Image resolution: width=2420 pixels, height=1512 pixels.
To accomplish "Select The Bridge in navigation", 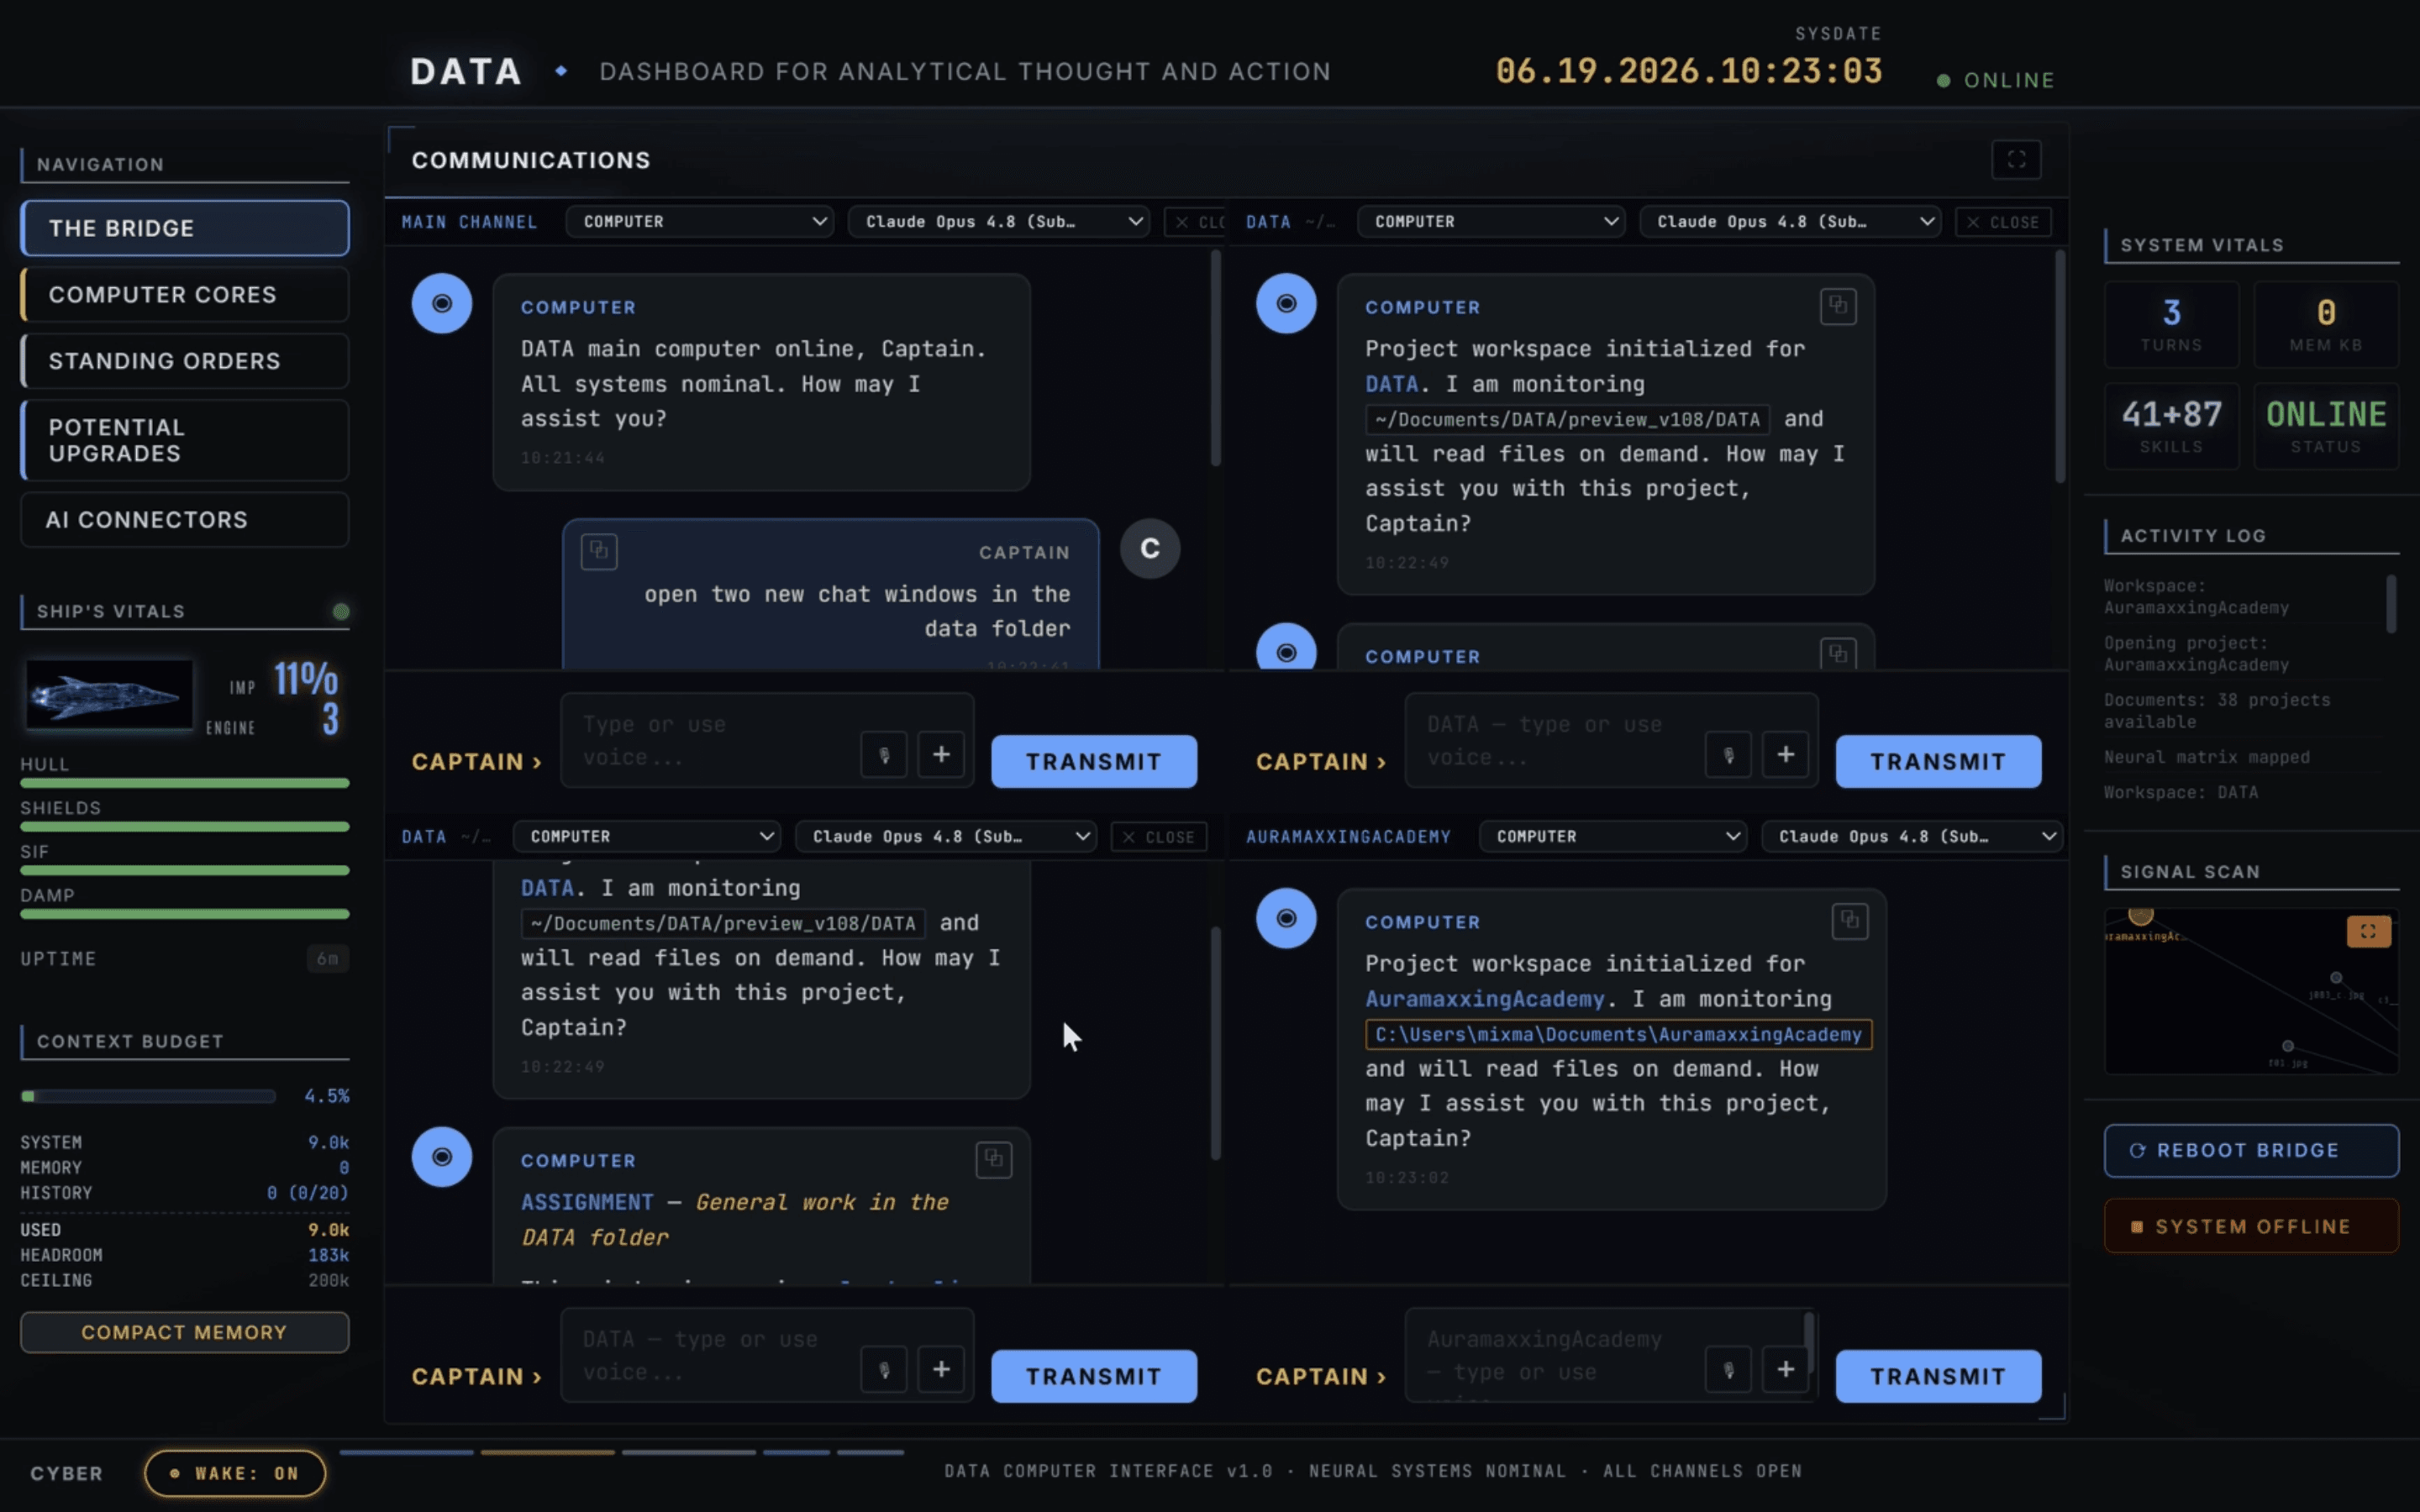I will [x=185, y=228].
